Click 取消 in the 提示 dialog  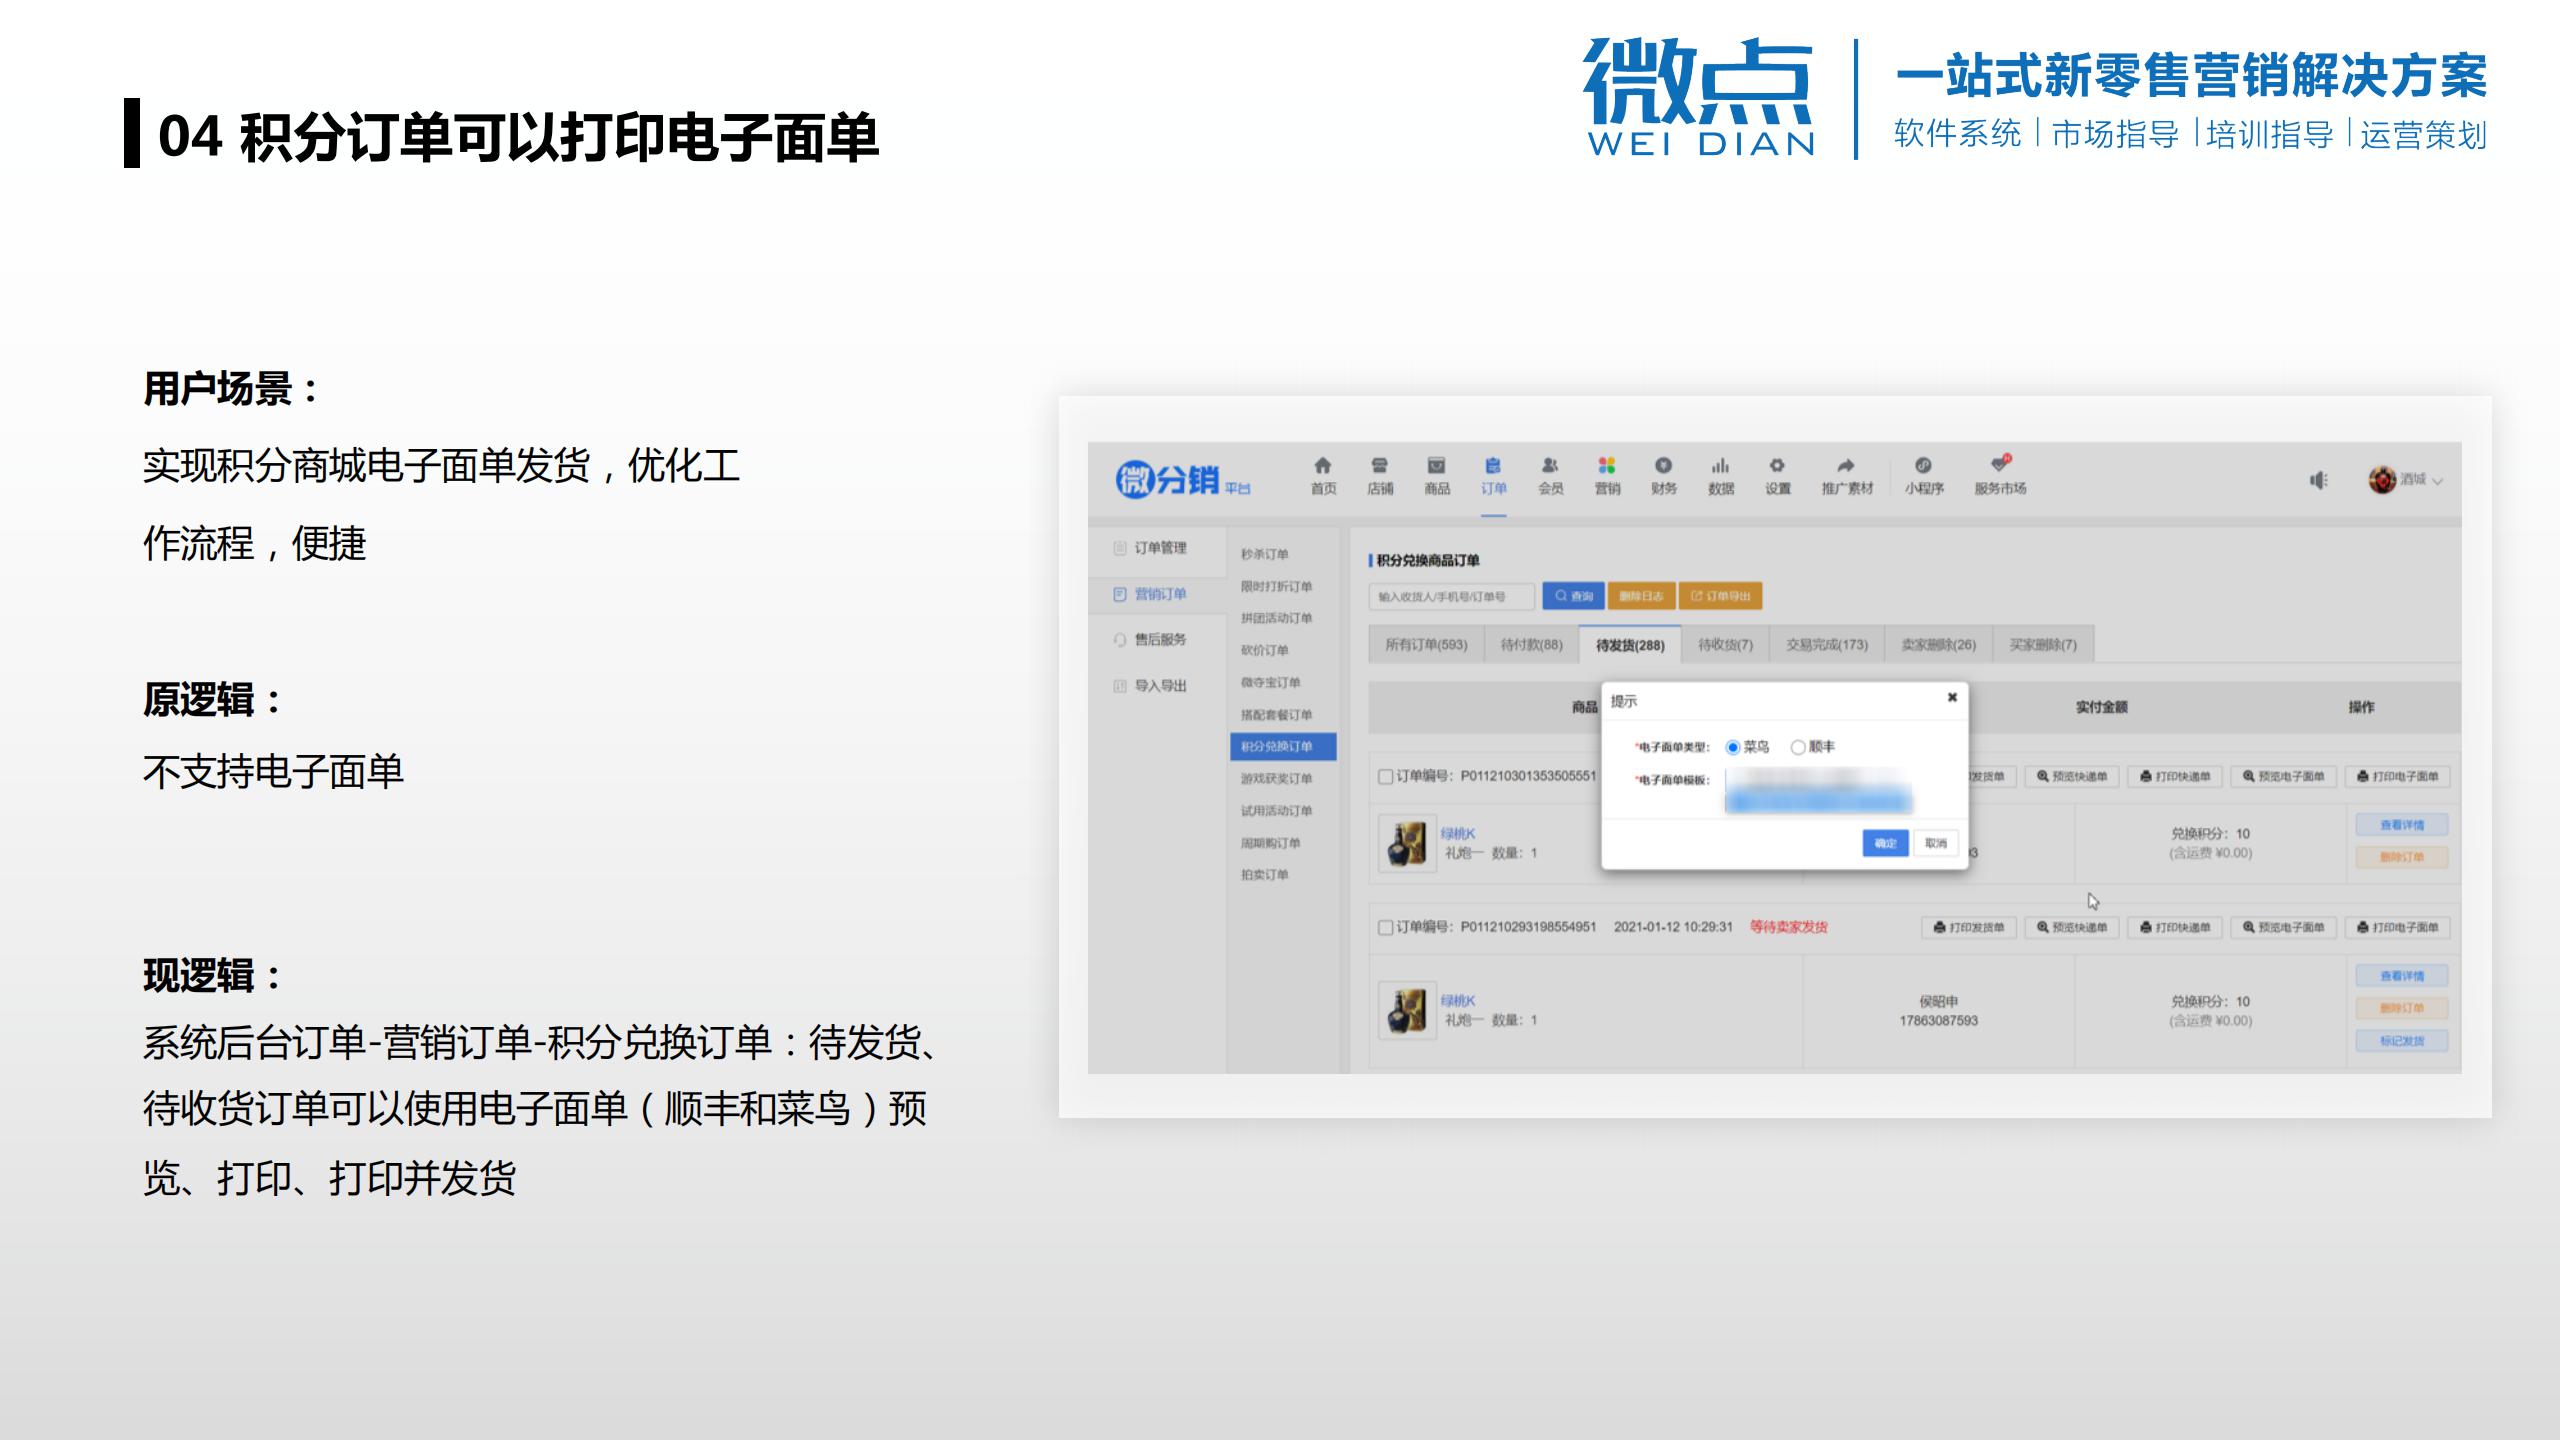(x=1936, y=843)
